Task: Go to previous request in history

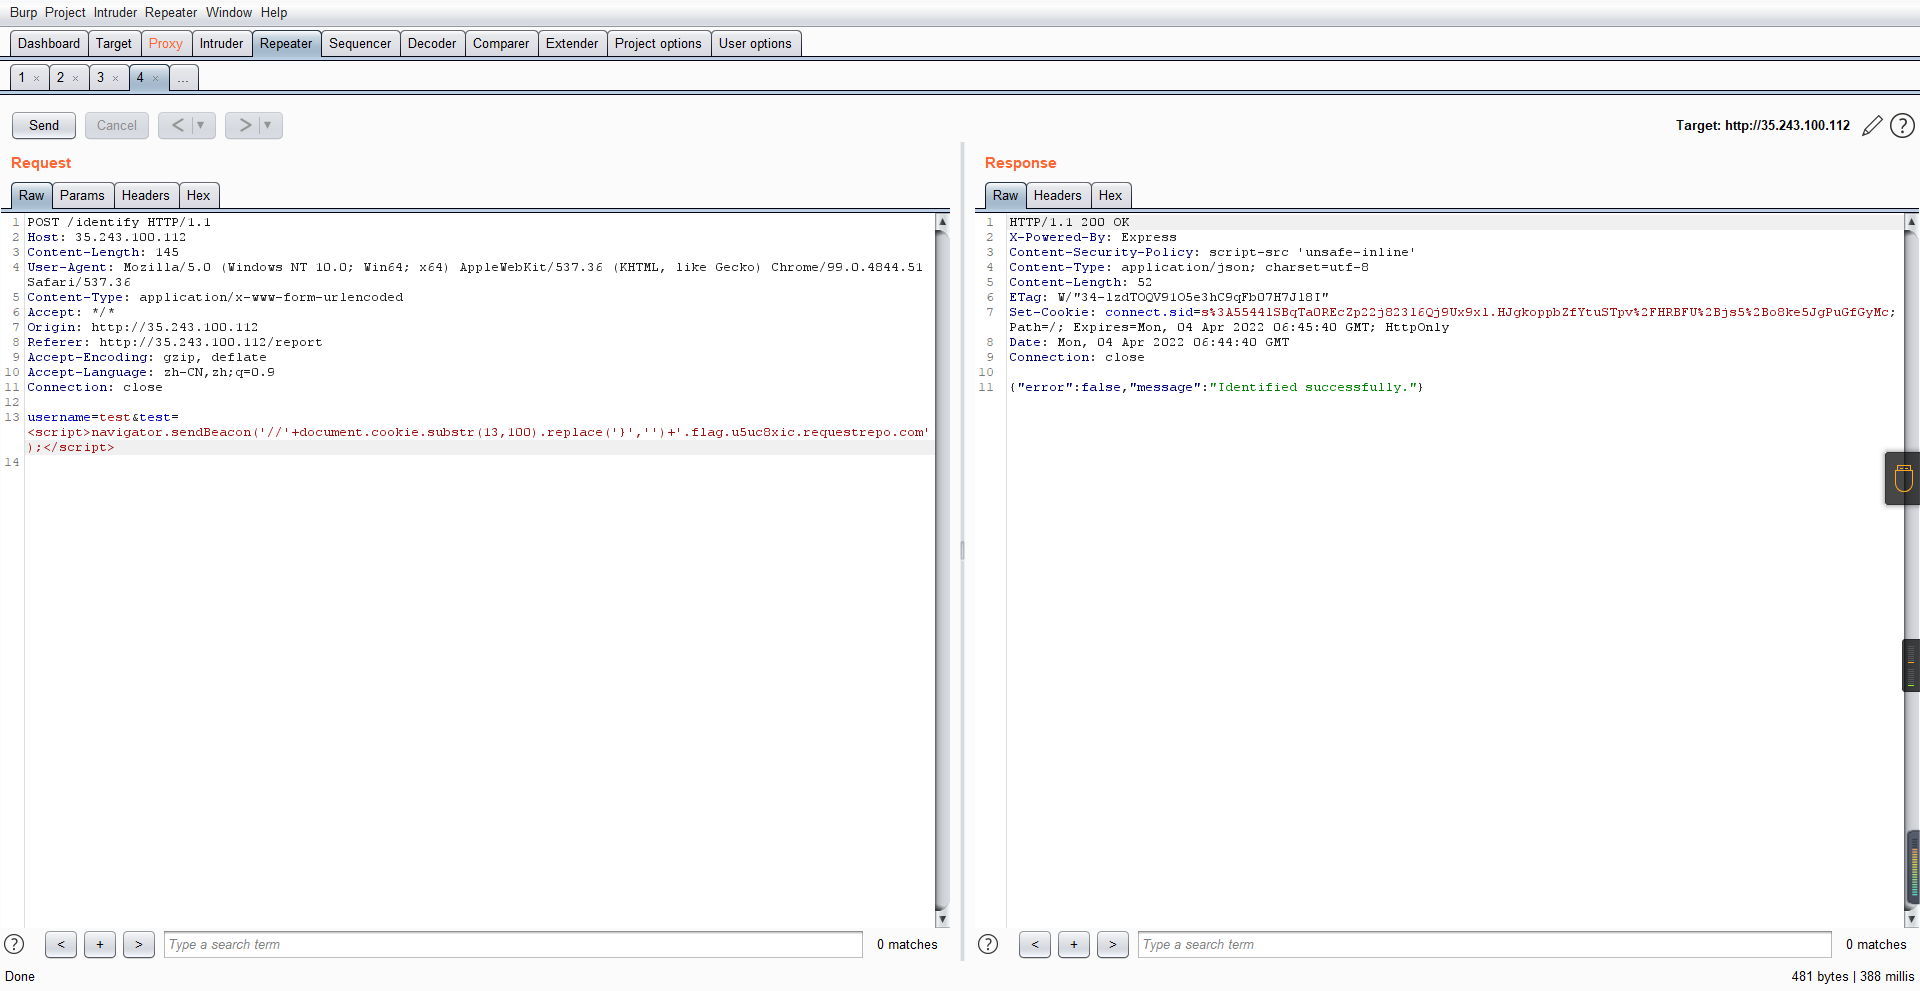Action: [x=177, y=125]
